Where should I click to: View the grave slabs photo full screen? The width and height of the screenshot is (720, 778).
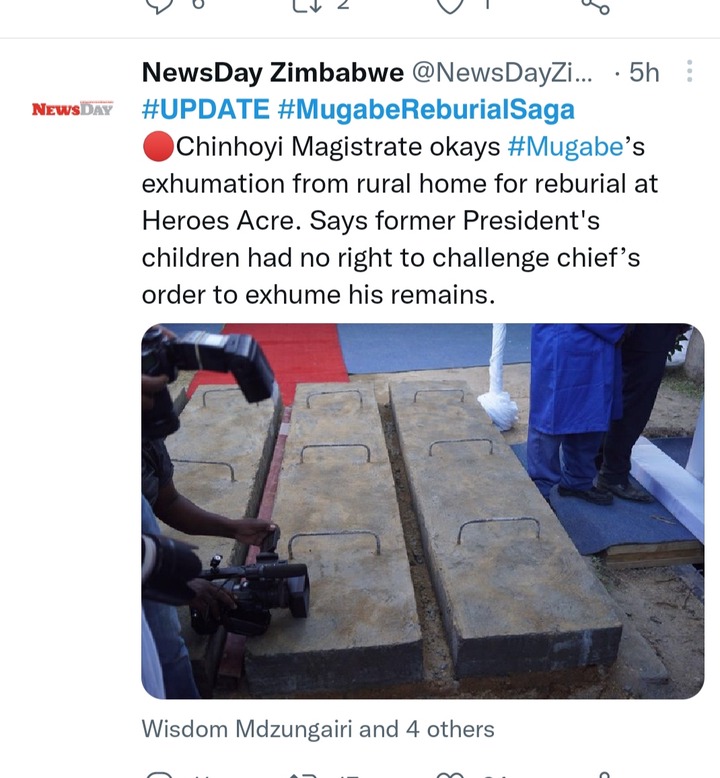point(422,511)
